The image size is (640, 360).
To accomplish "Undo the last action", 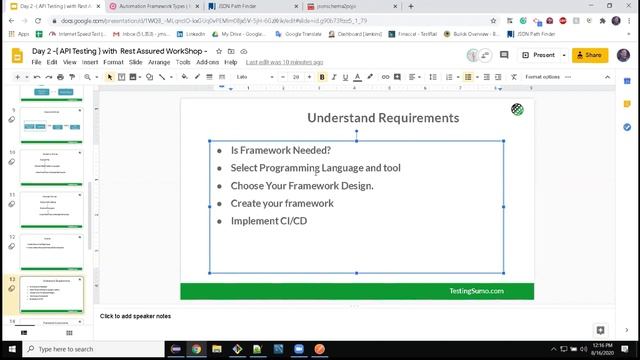I will (x=37, y=77).
